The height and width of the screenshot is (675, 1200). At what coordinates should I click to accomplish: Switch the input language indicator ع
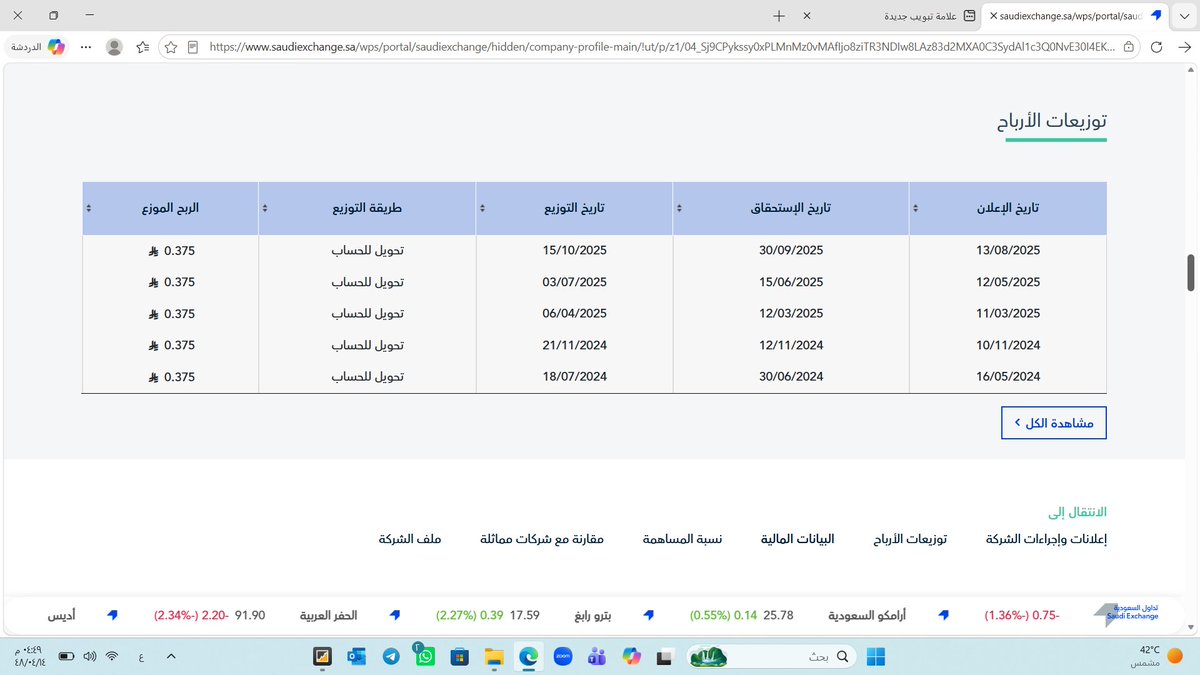[x=141, y=656]
